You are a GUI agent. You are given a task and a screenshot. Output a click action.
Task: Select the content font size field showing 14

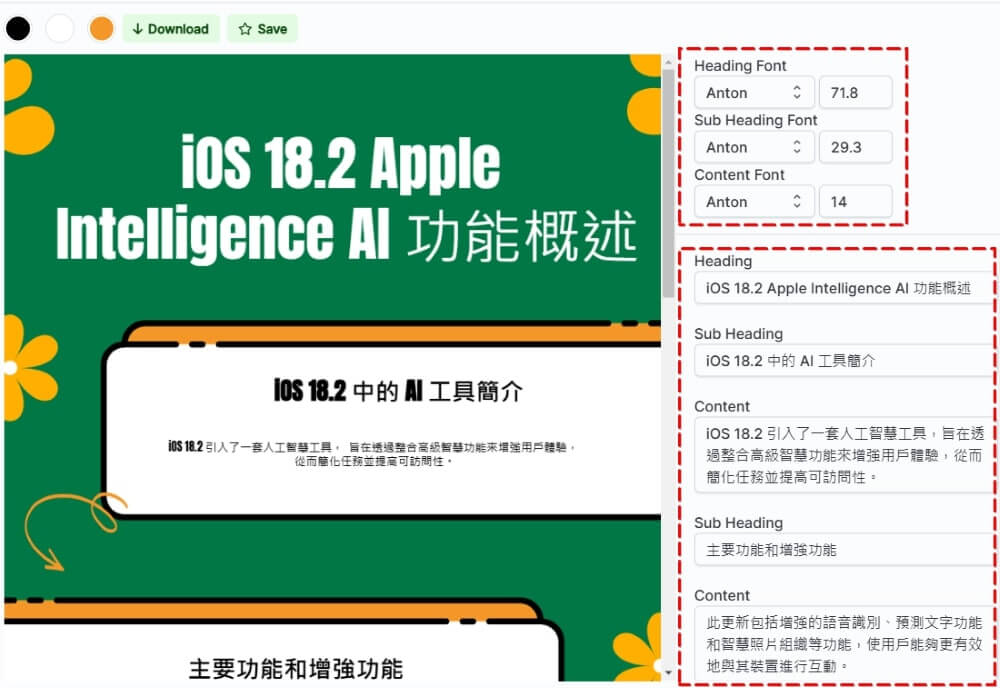pyautogui.click(x=857, y=201)
